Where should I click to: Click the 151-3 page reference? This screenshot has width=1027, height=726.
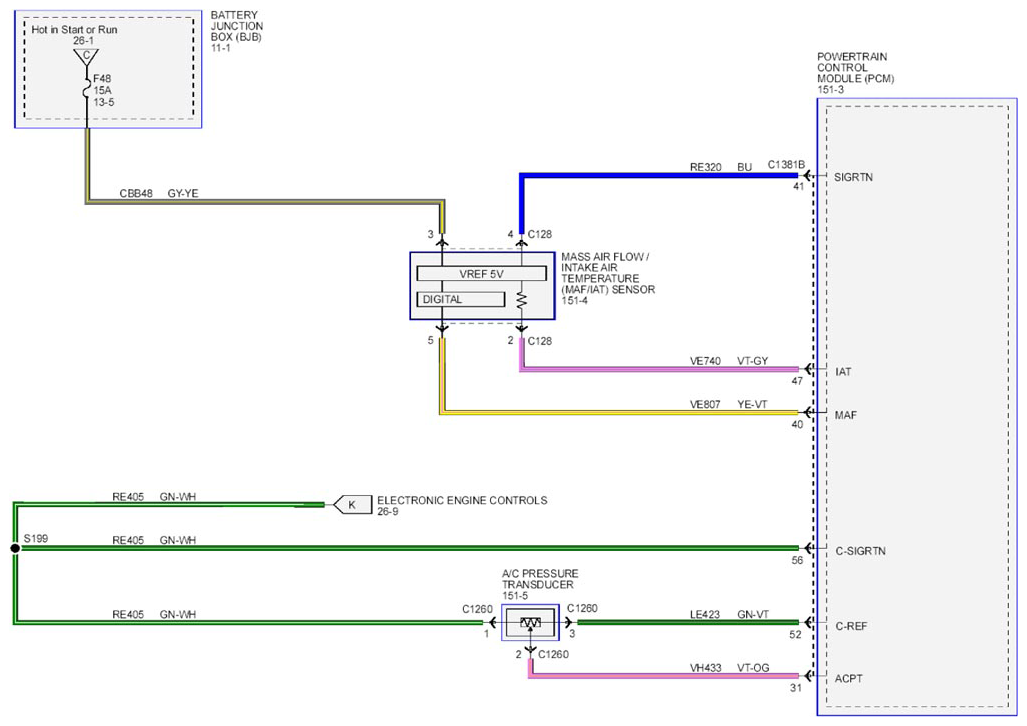point(831,89)
